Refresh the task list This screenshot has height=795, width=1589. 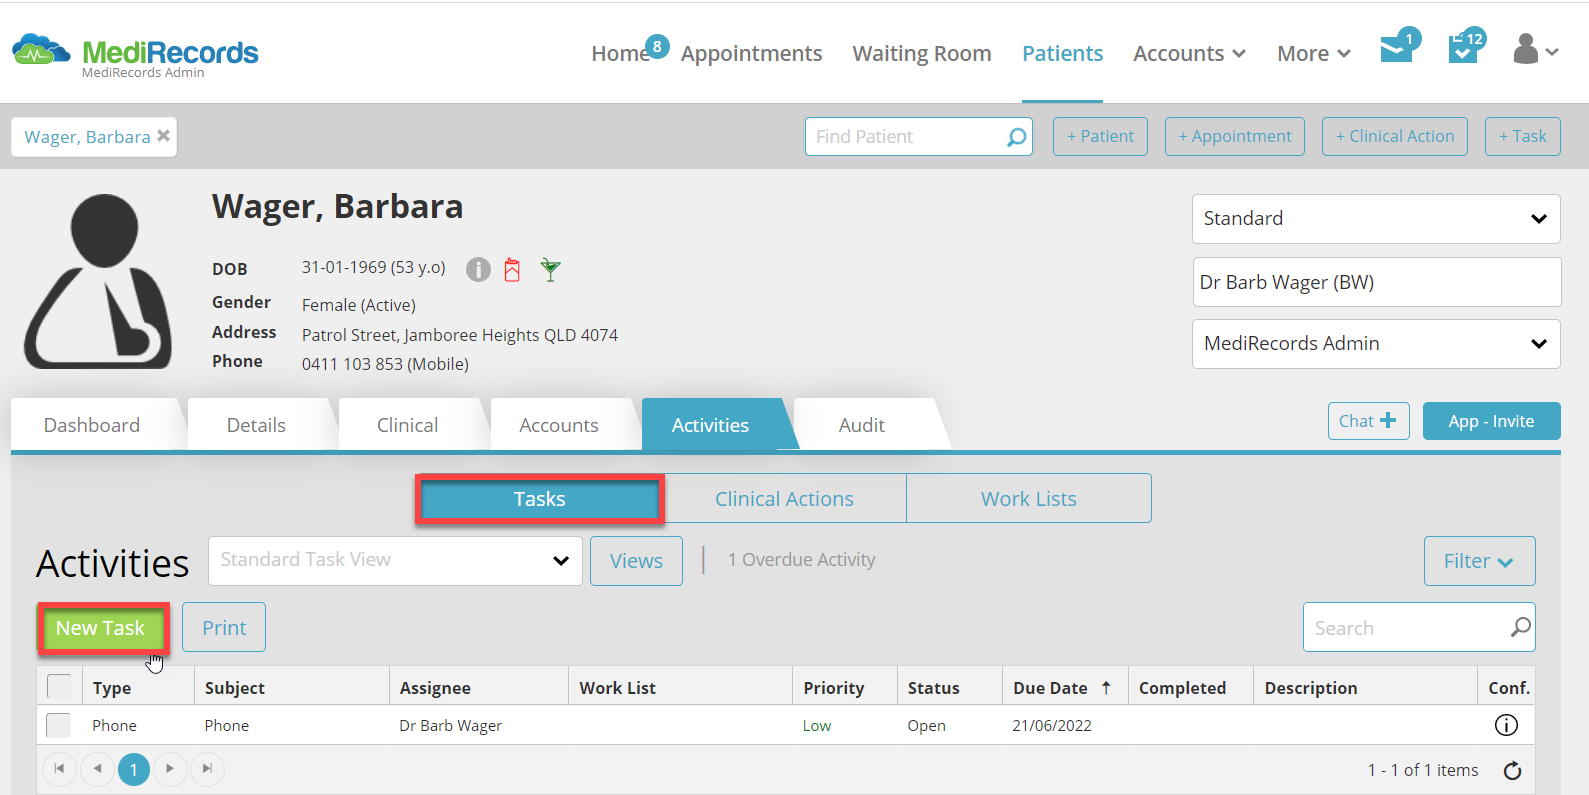1512,770
